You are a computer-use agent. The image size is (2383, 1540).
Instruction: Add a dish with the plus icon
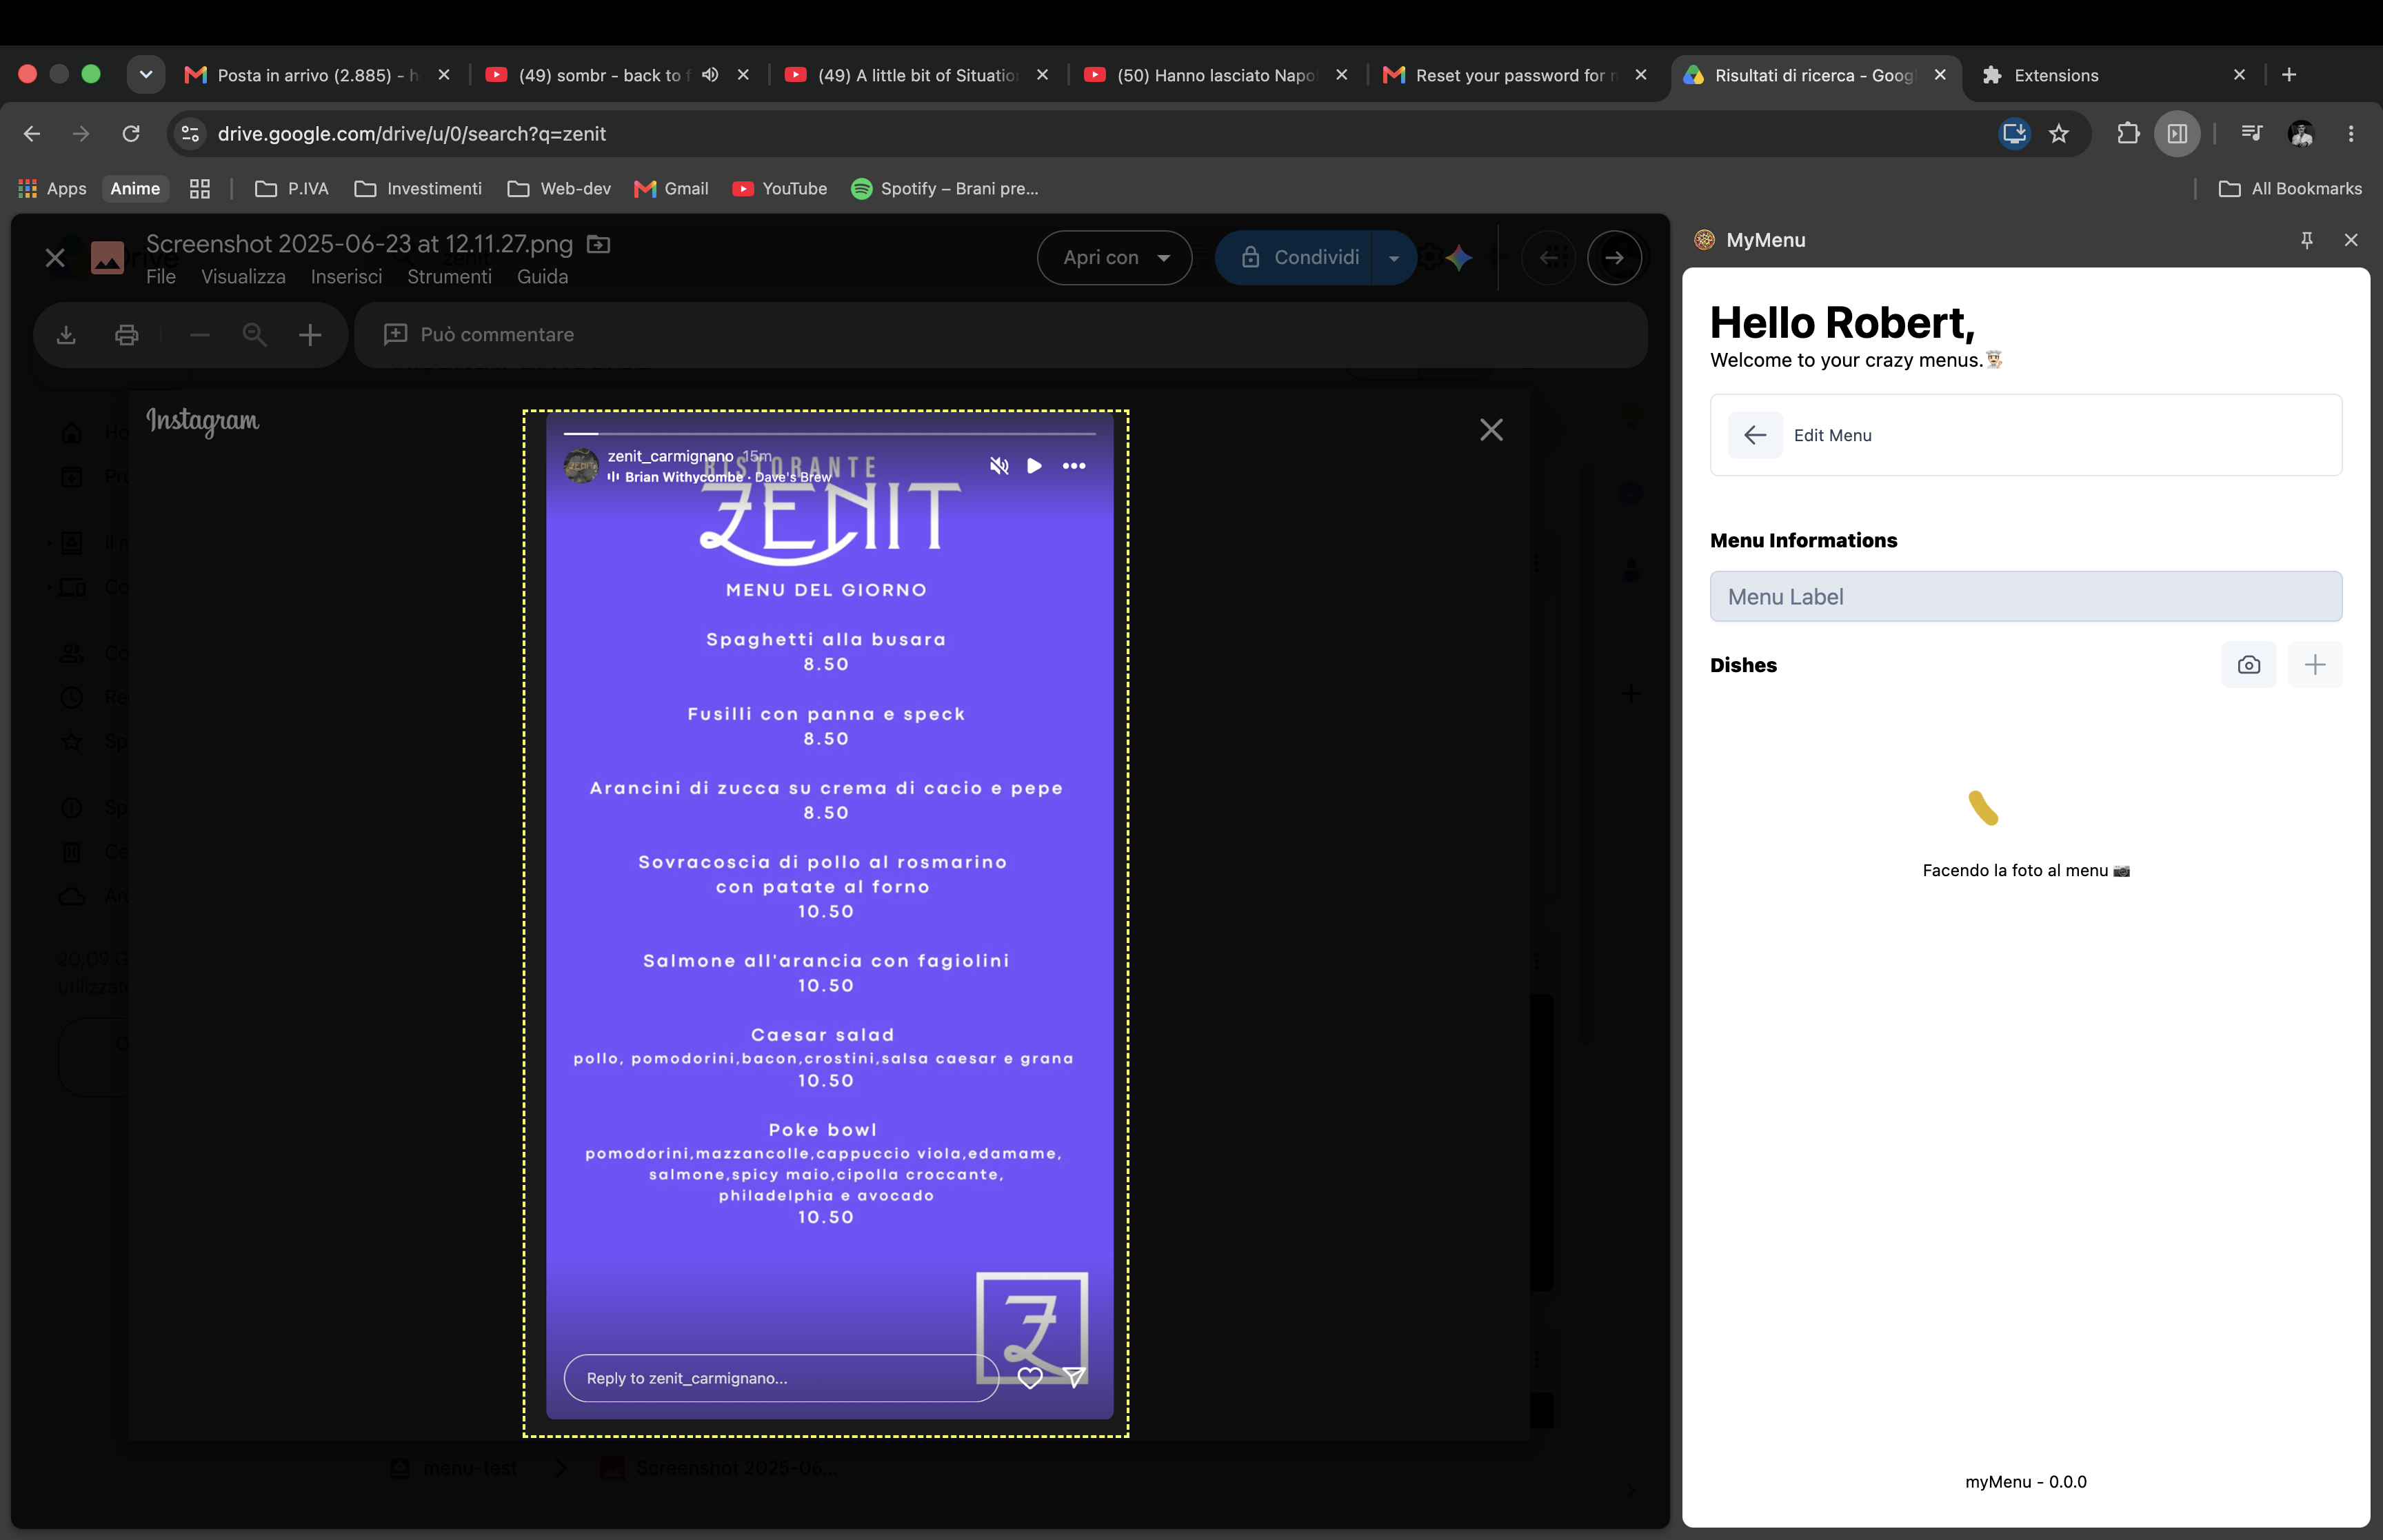2314,665
